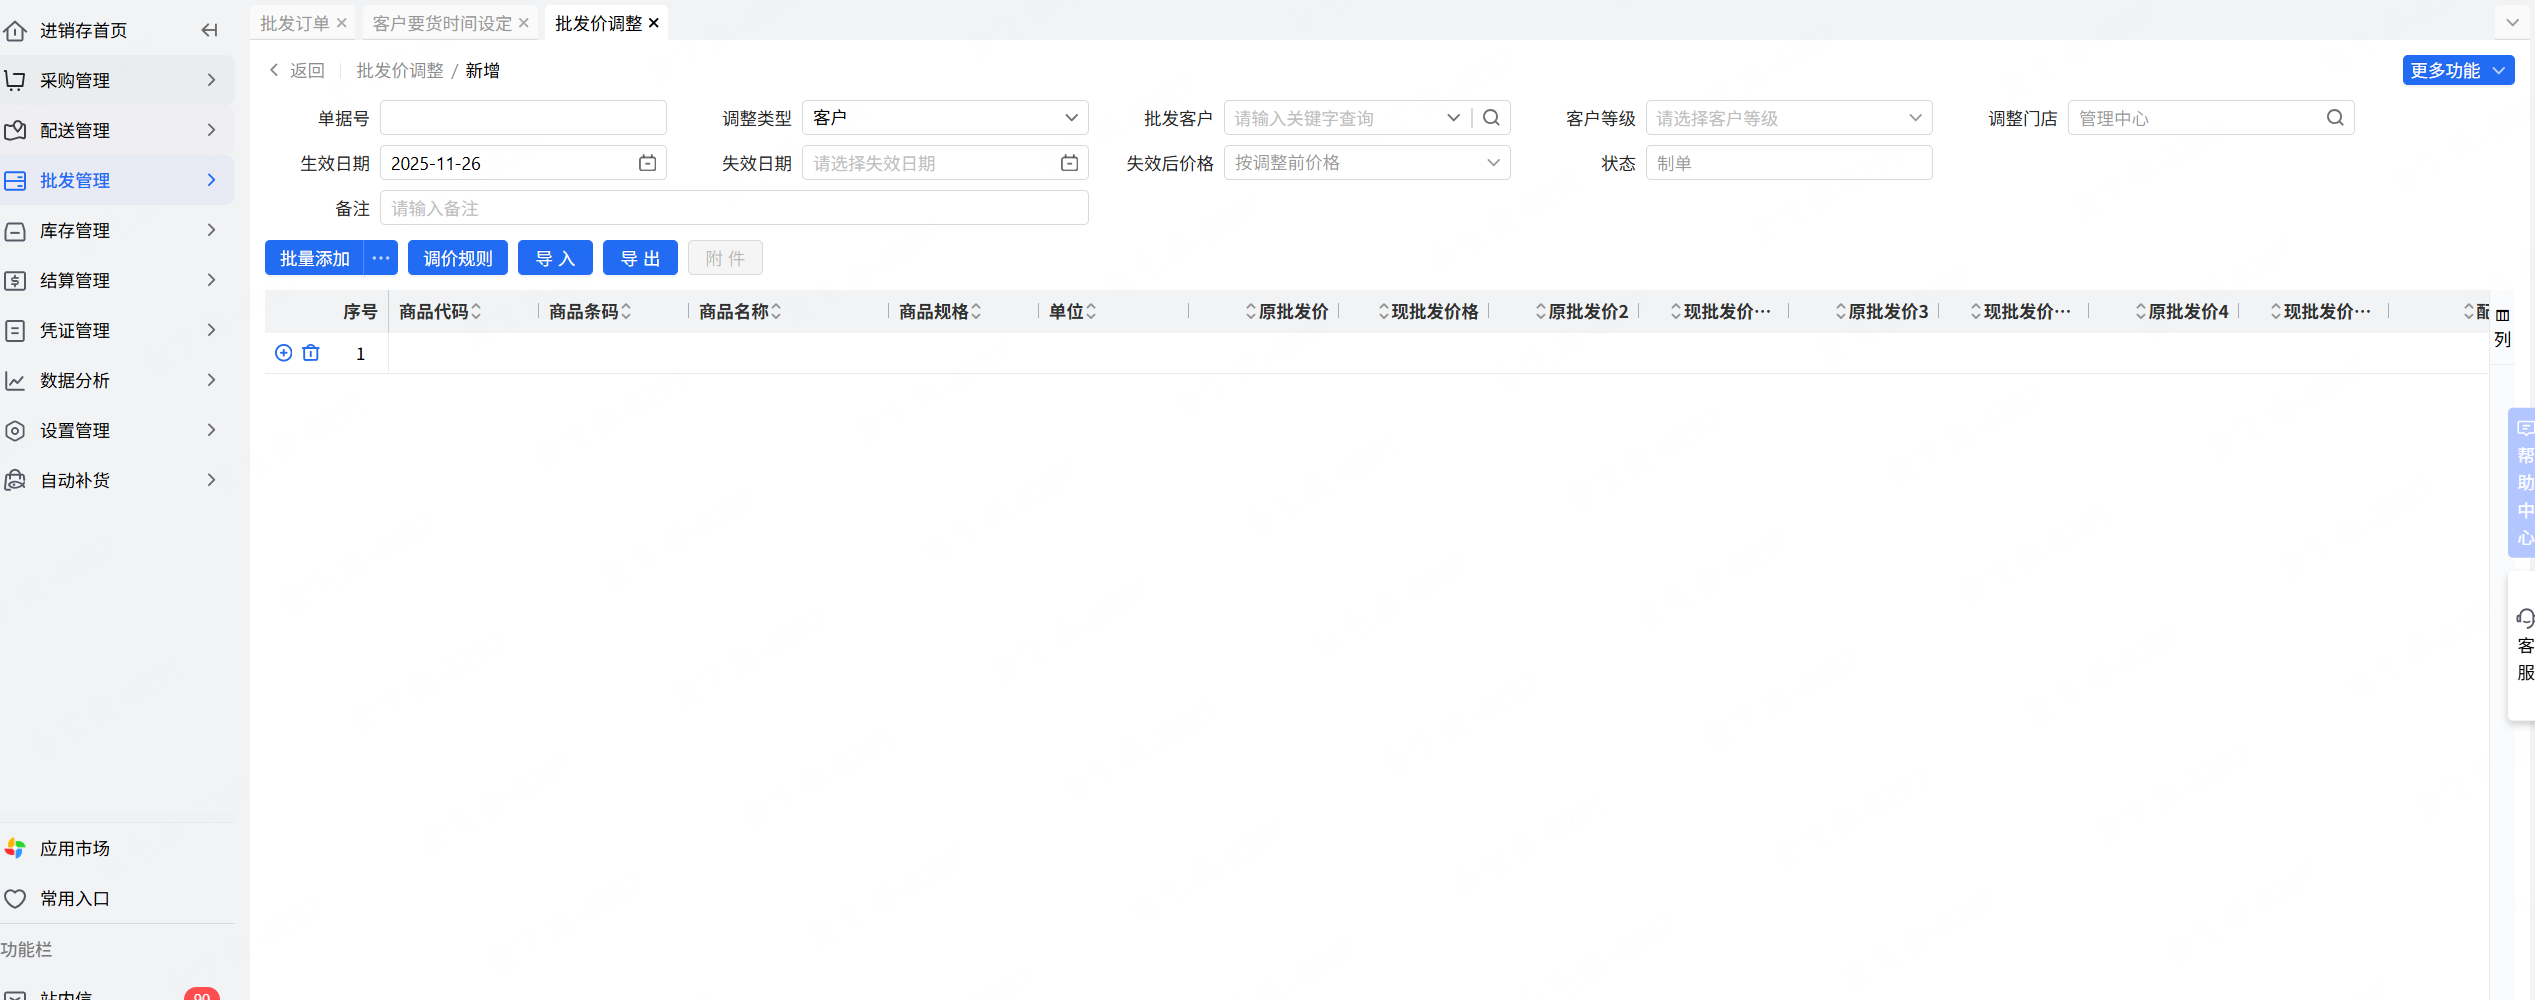Screen dimensions: 2535x1000
Task: Sort by 商品规格 column header
Action: tap(941, 312)
